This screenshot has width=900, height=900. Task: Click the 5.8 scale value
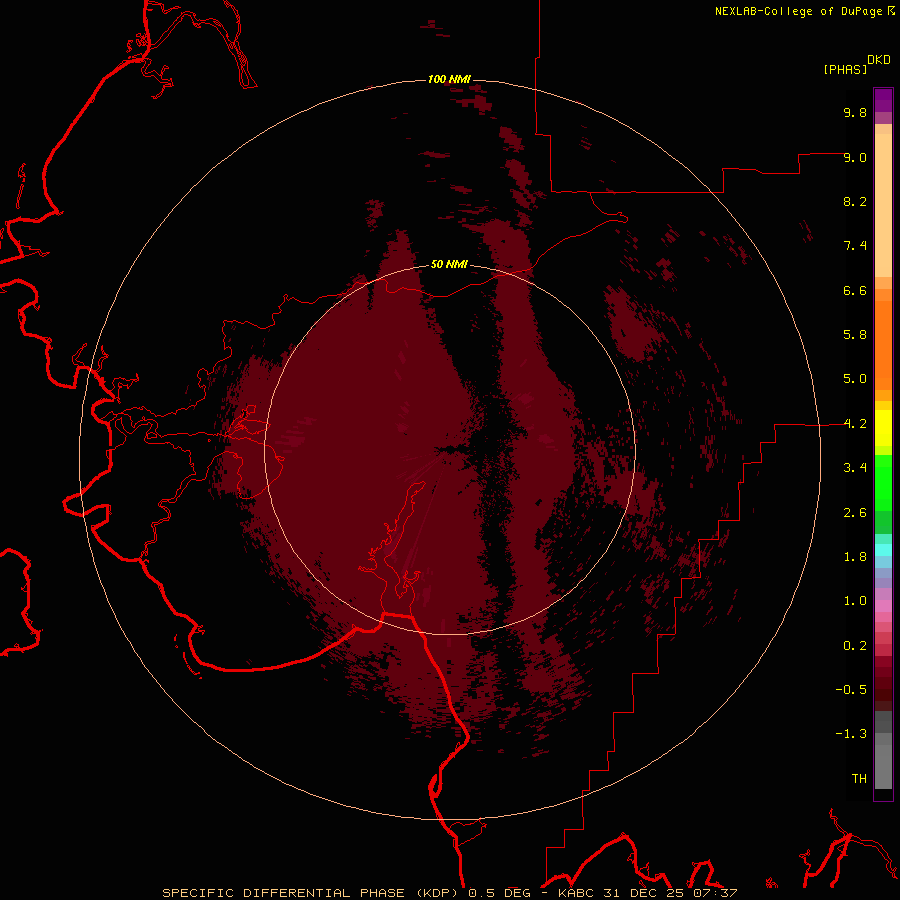[855, 335]
